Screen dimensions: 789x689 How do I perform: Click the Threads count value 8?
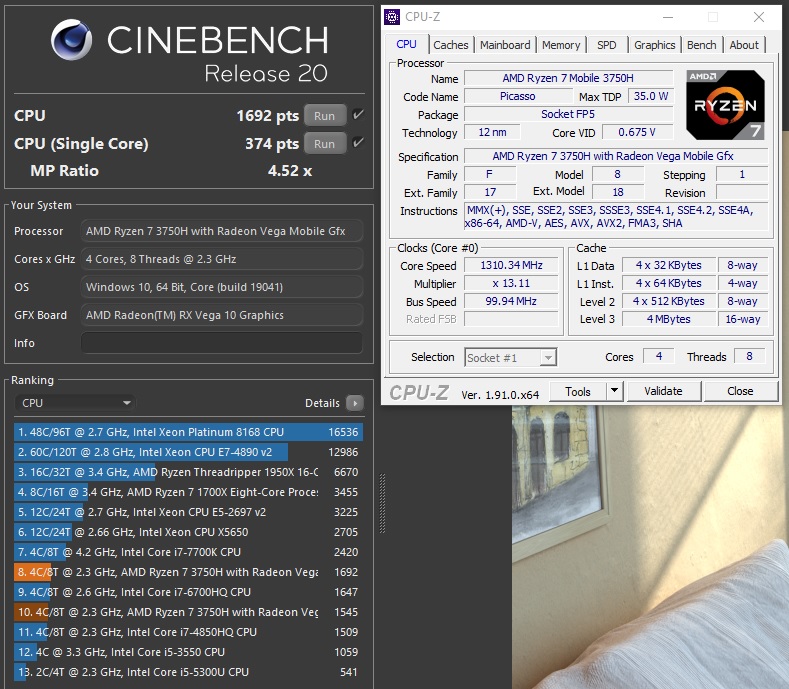coord(749,356)
